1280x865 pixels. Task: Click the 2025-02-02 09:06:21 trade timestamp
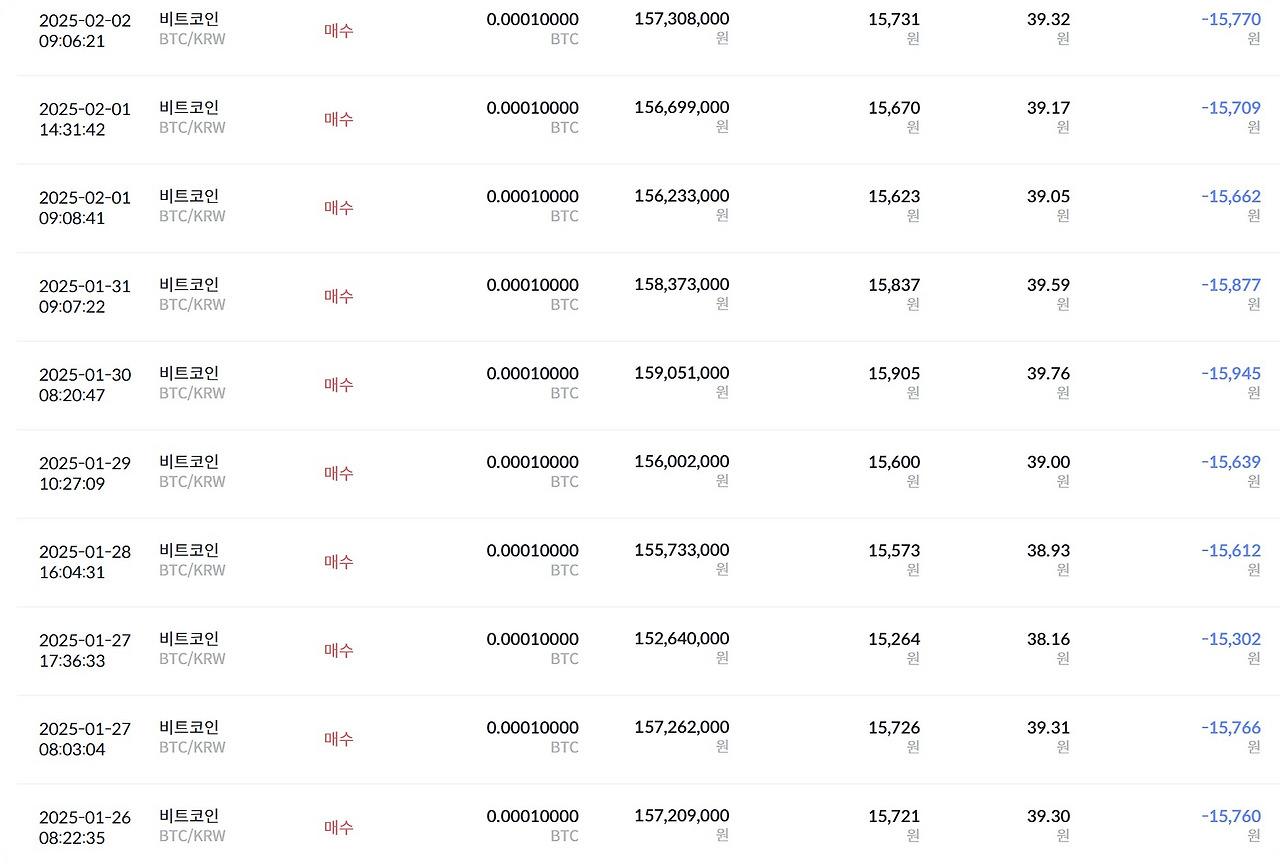click(x=84, y=30)
